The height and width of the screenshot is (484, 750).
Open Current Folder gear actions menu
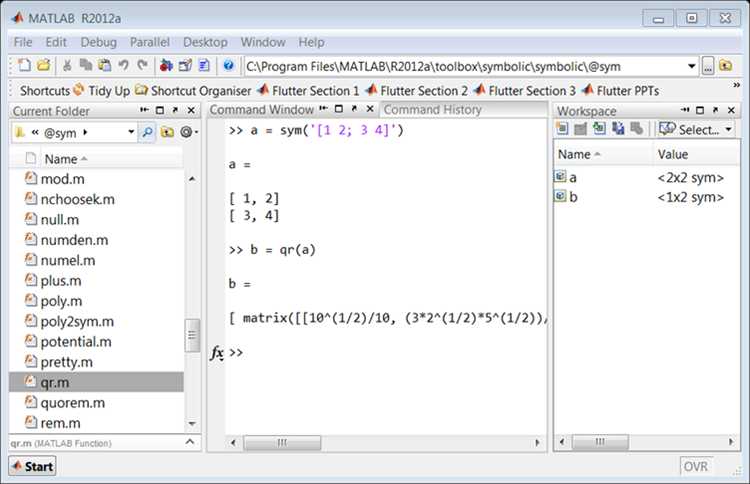click(188, 132)
